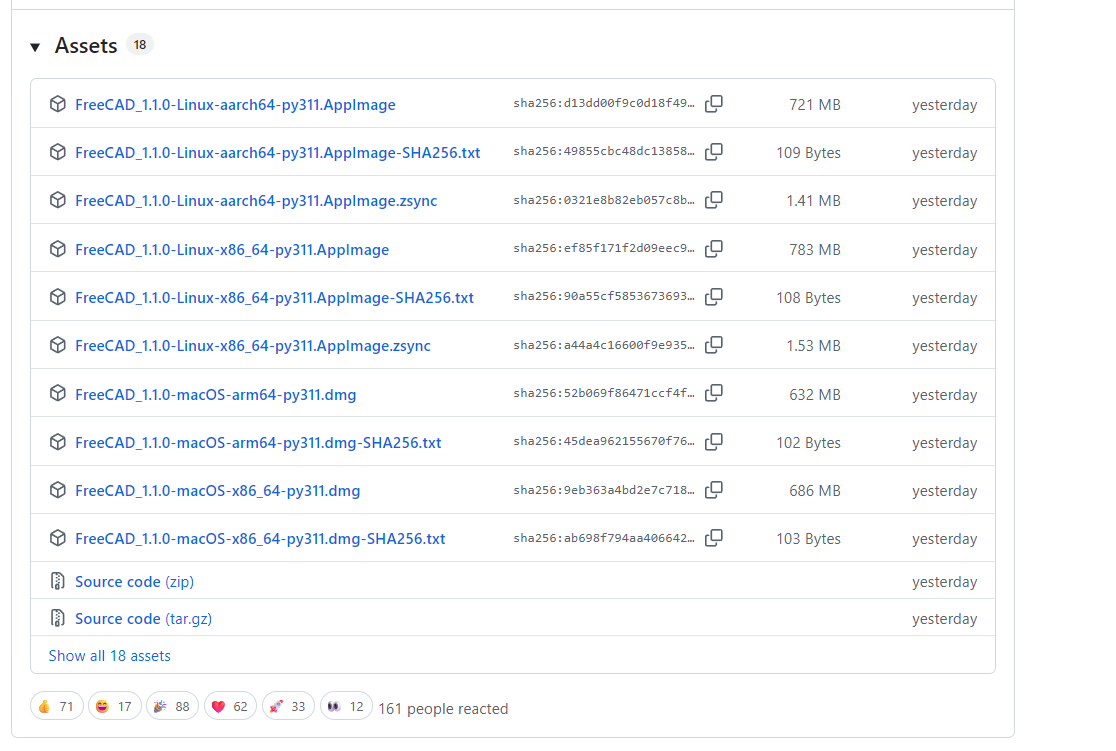The width and height of the screenshot is (1116, 751).
Task: Click package icon beside macOS-x86_64 dmg
Action: pos(58,490)
